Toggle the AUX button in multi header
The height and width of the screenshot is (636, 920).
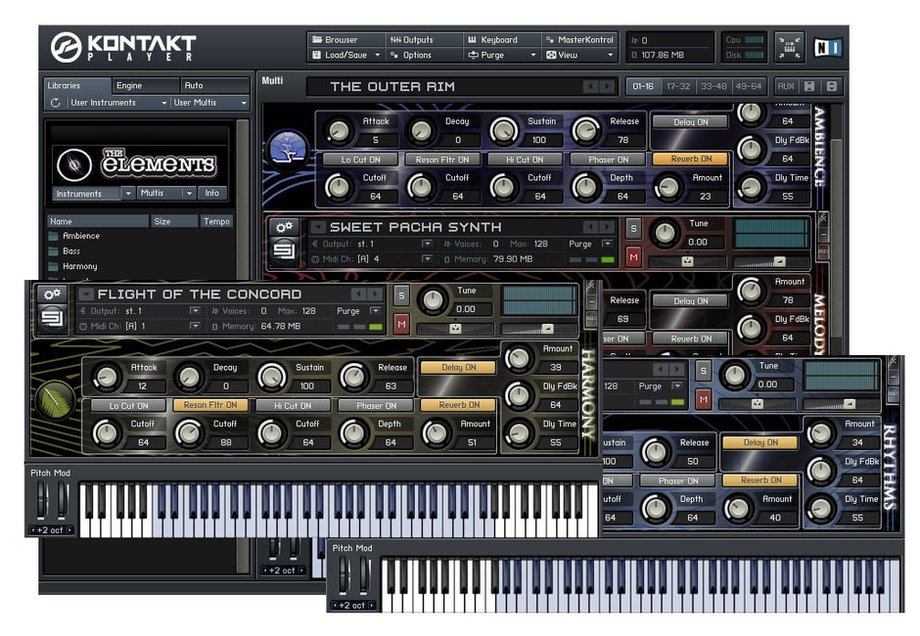pos(786,86)
